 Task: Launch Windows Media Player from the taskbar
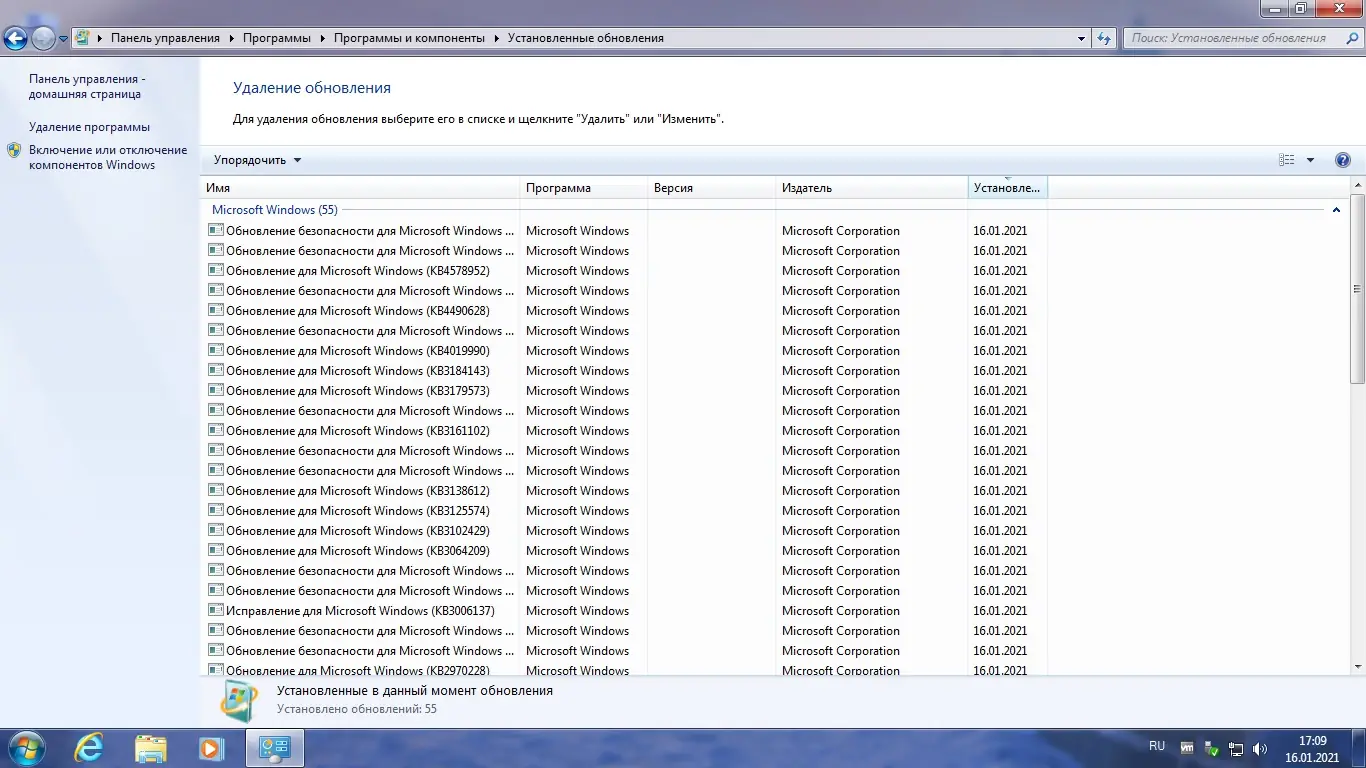tap(211, 747)
